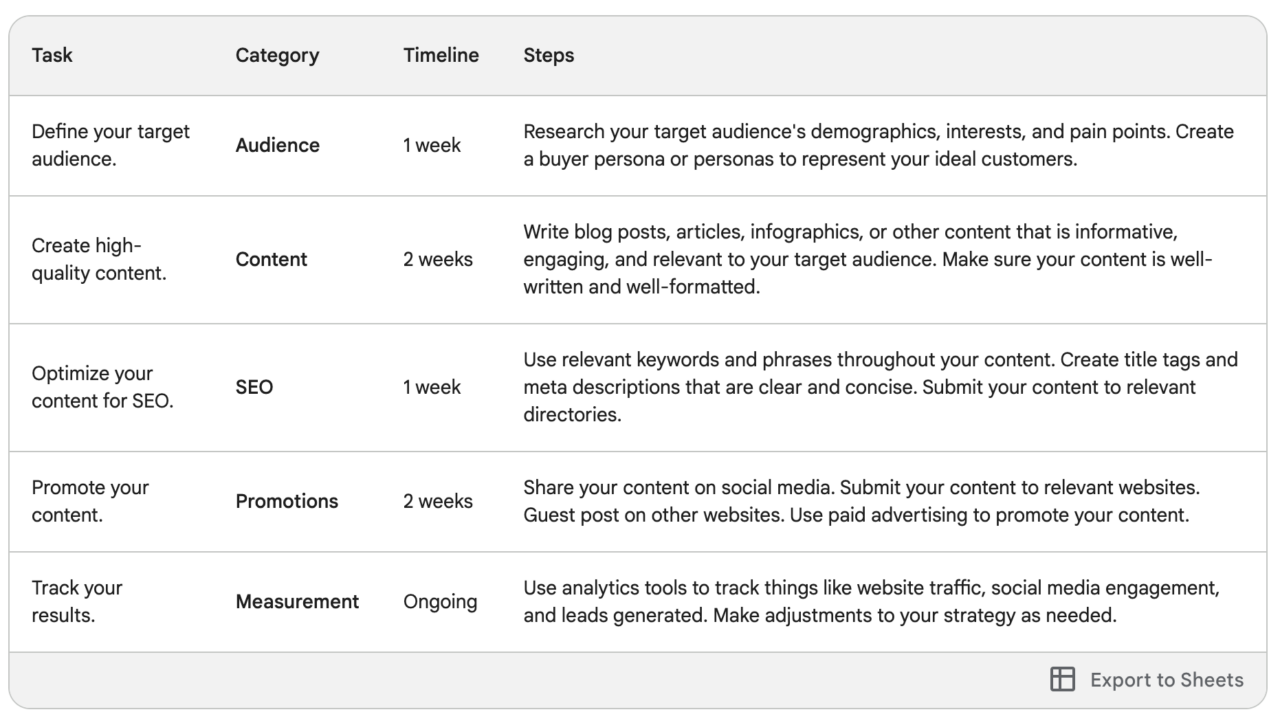Click the Ongoing timeline cell
Image resolution: width=1280 pixels, height=723 pixels.
coord(440,601)
